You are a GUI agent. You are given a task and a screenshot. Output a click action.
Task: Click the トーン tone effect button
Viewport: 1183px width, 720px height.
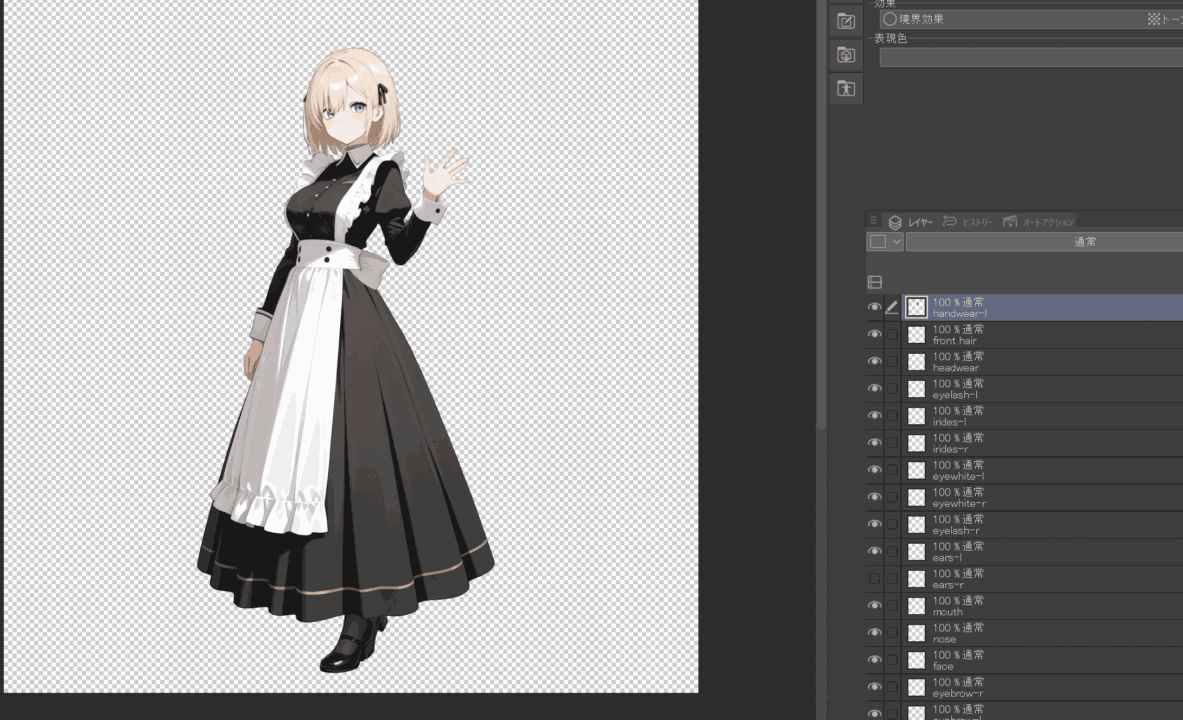(x=1165, y=19)
